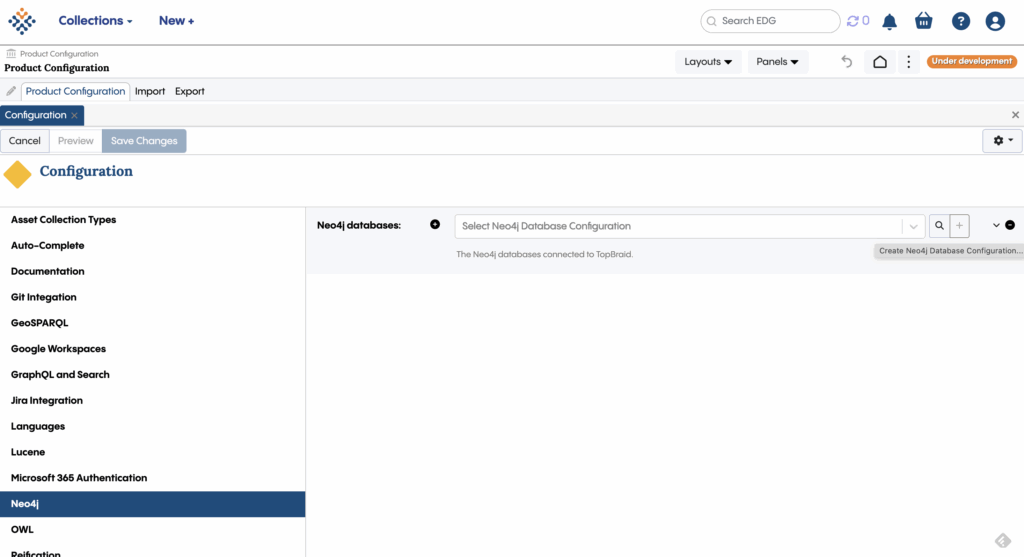Open the Layouts dropdown
This screenshot has width=1024, height=557.
click(x=708, y=62)
